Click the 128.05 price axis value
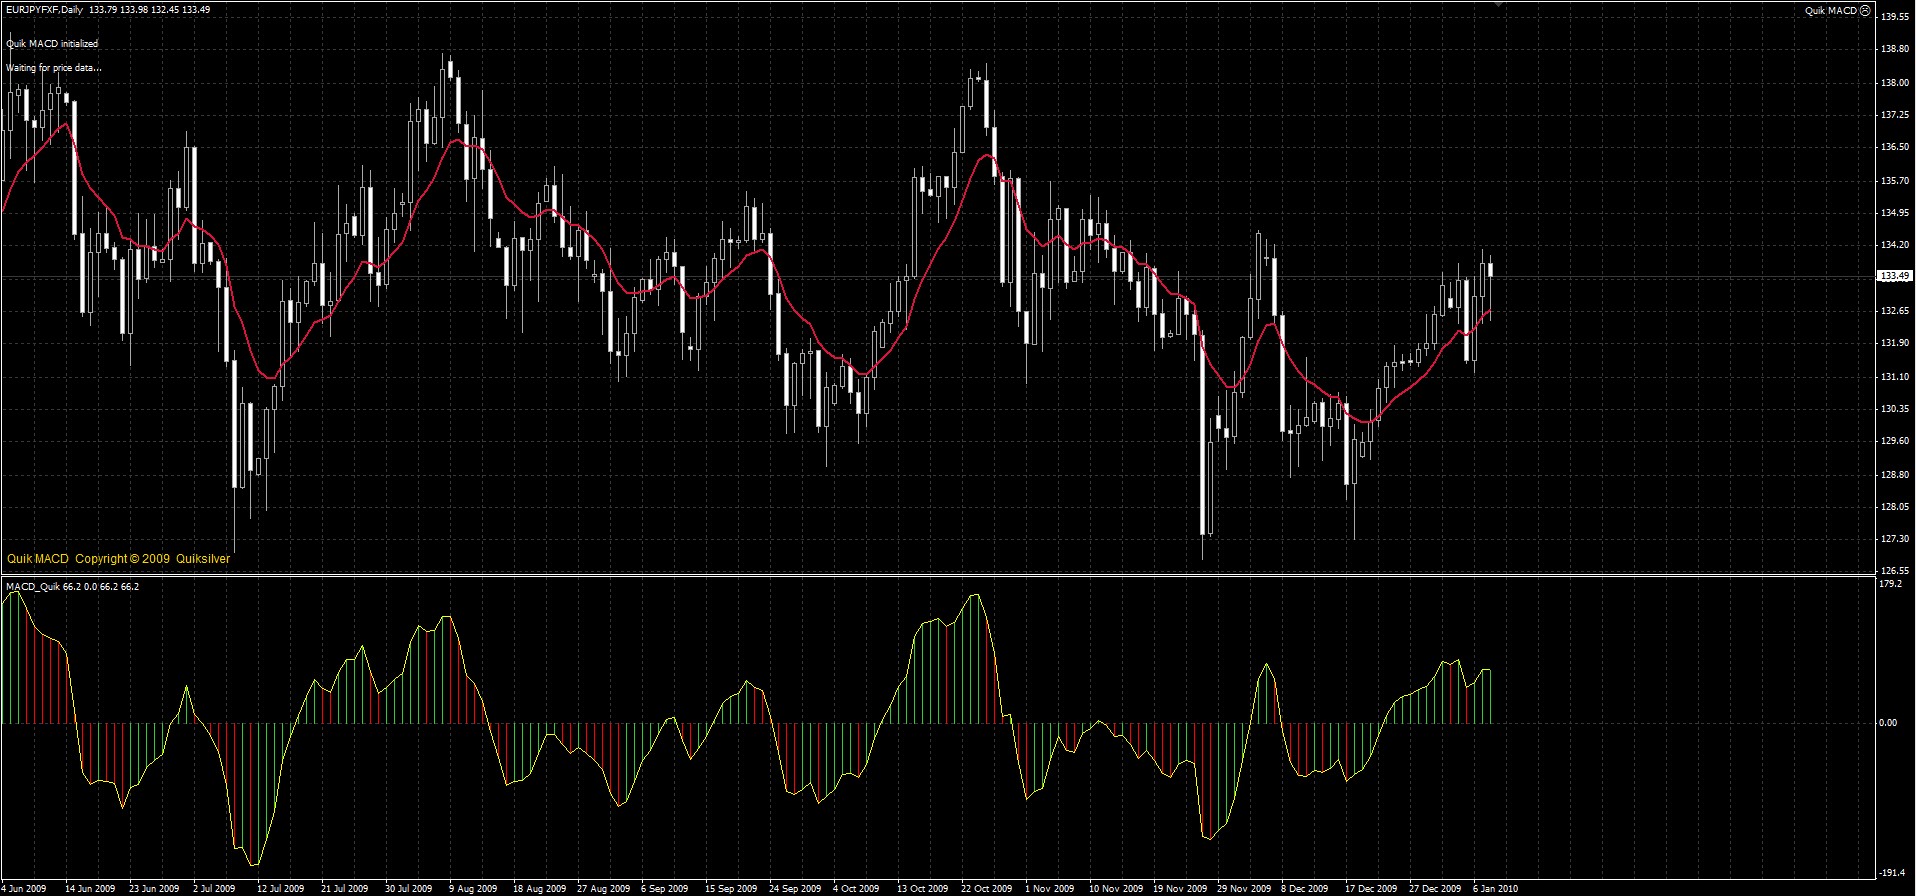The image size is (1916, 896). point(1894,507)
